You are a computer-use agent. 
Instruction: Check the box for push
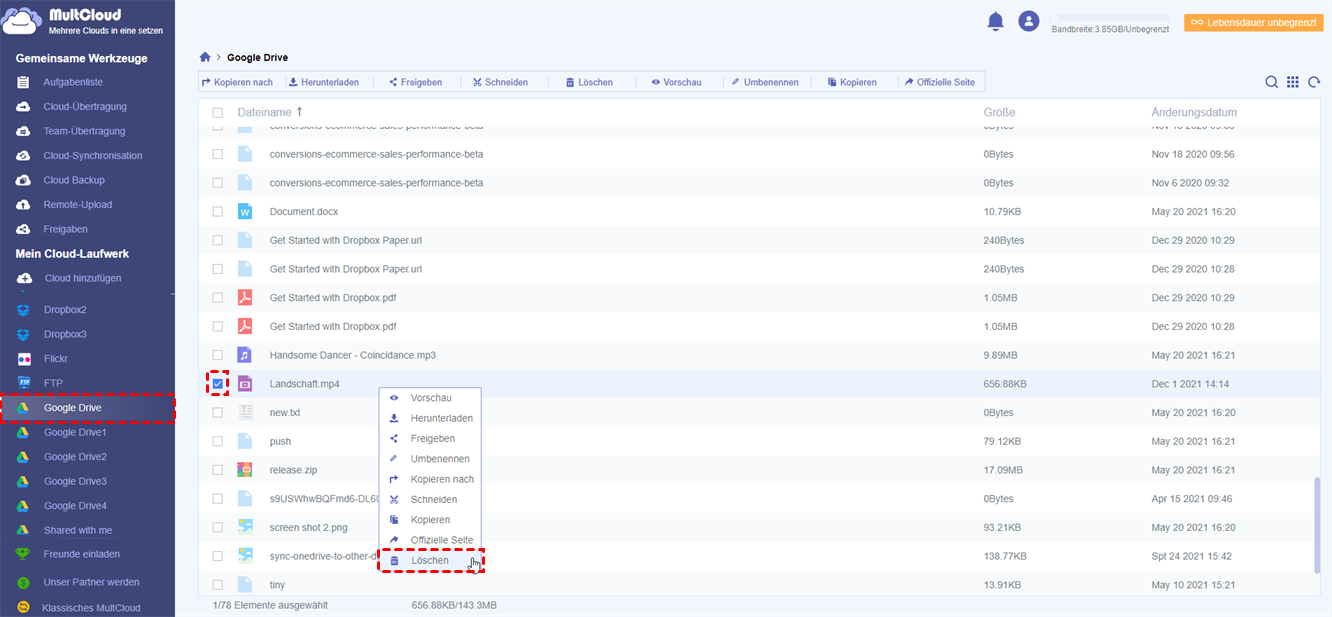point(218,441)
